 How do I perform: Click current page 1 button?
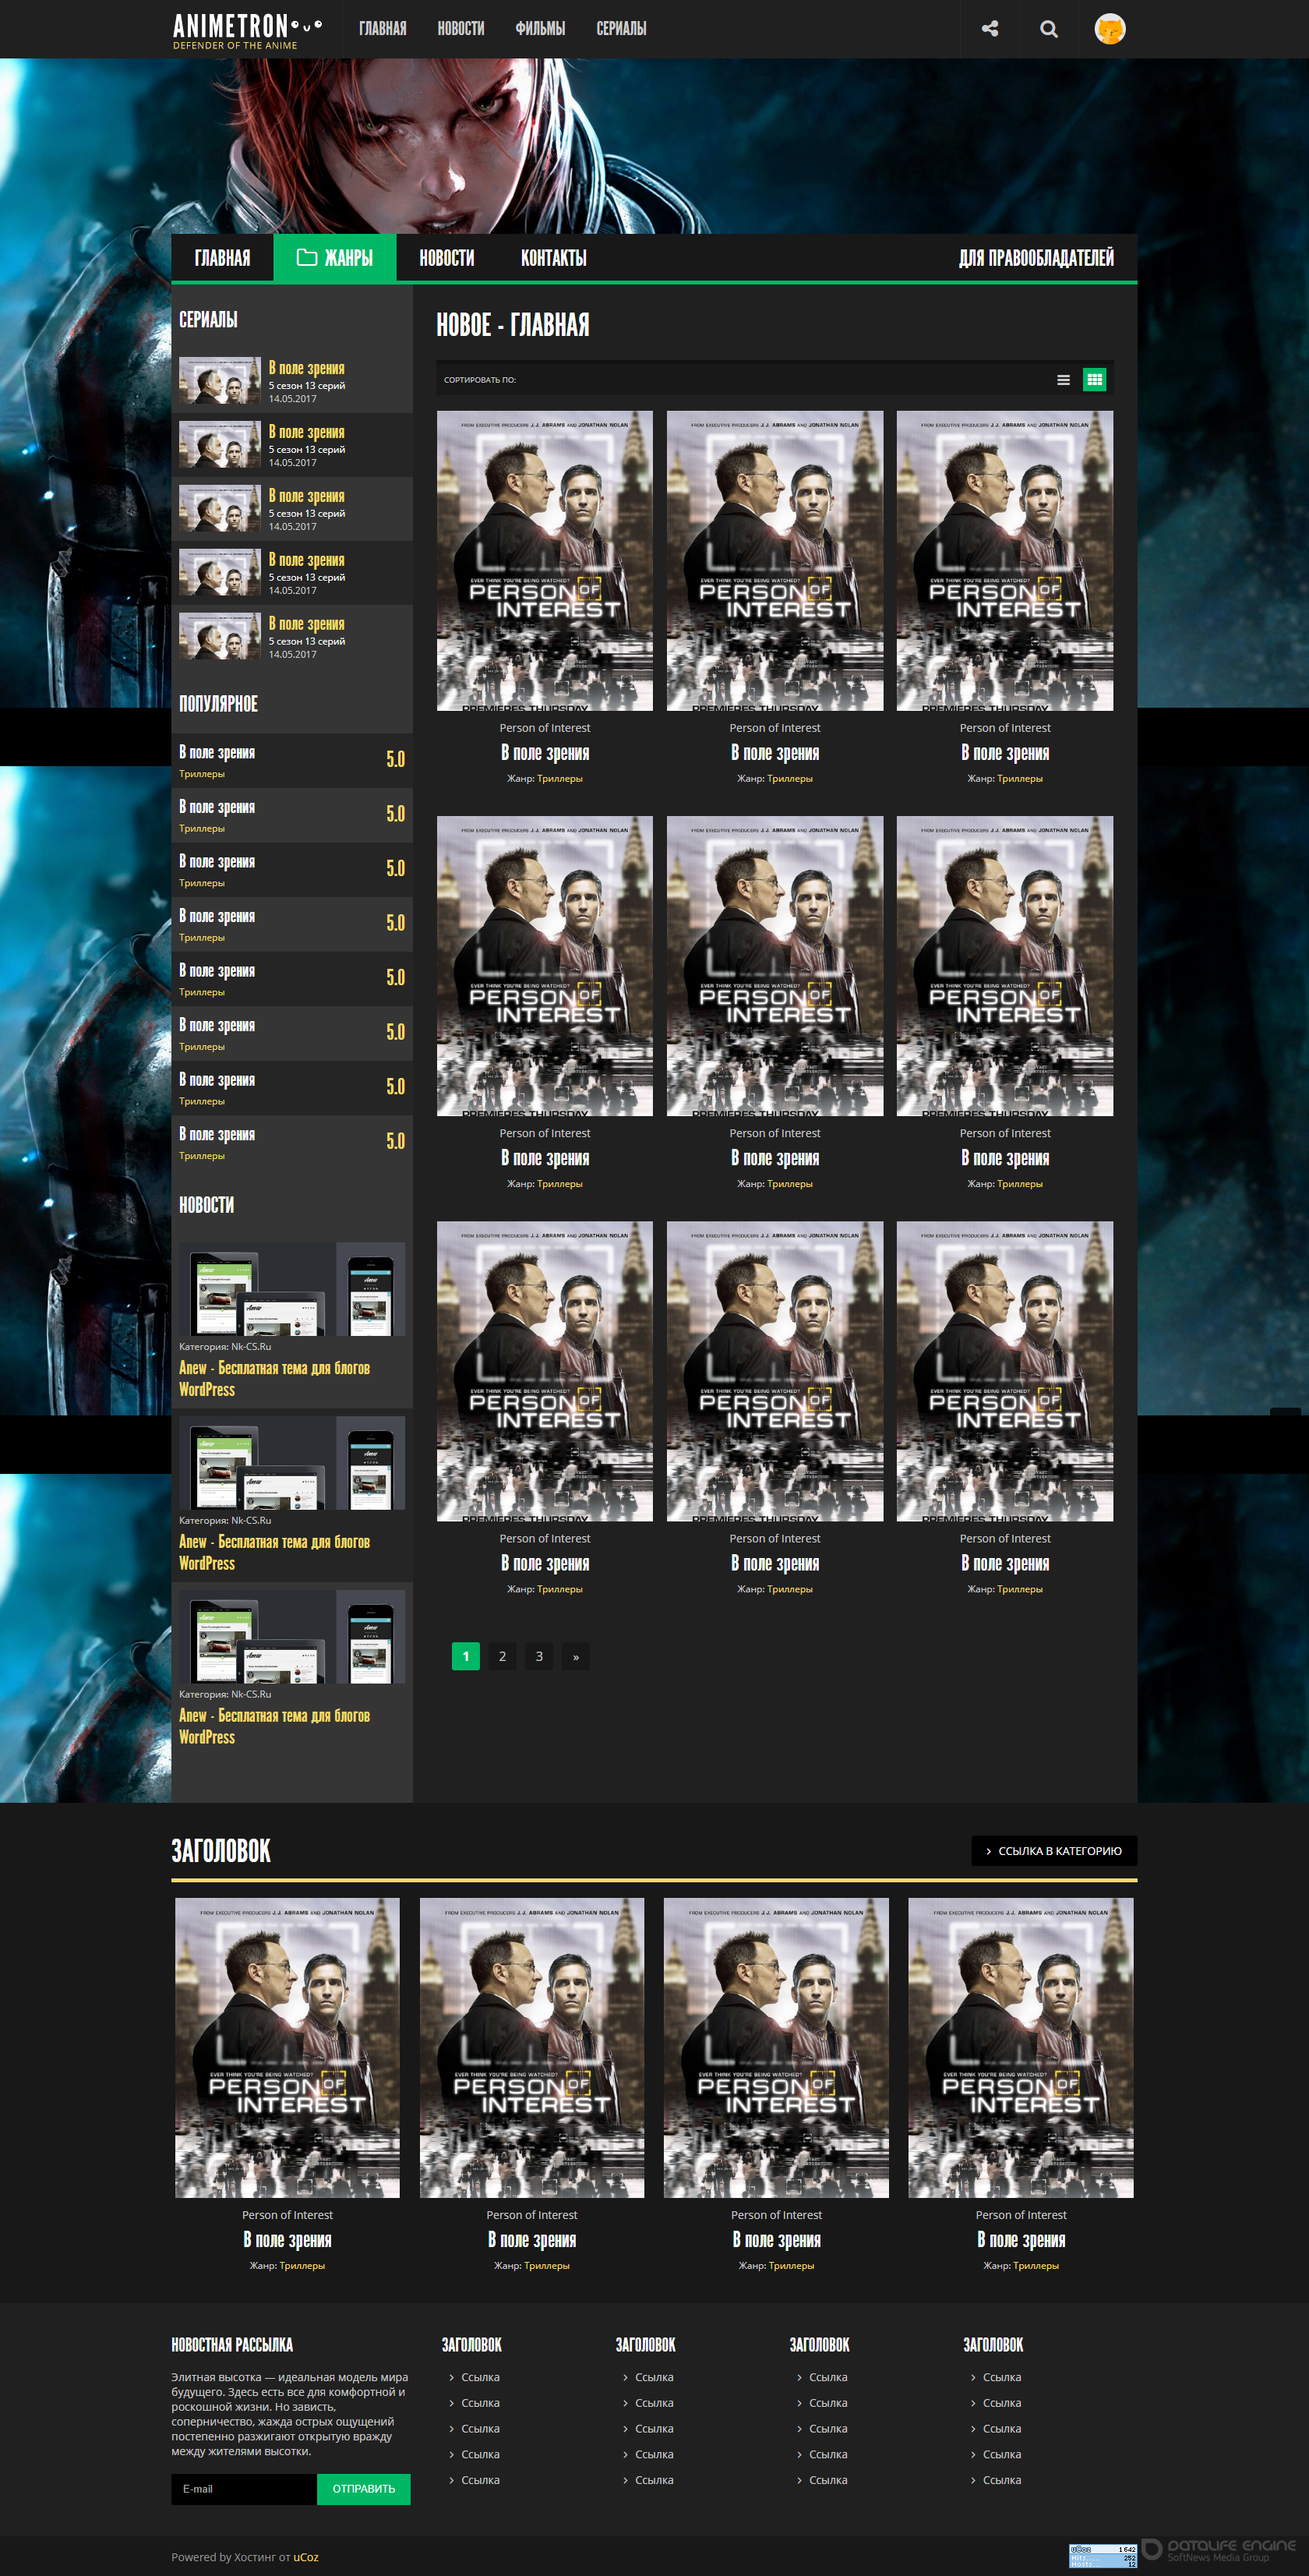click(465, 1656)
